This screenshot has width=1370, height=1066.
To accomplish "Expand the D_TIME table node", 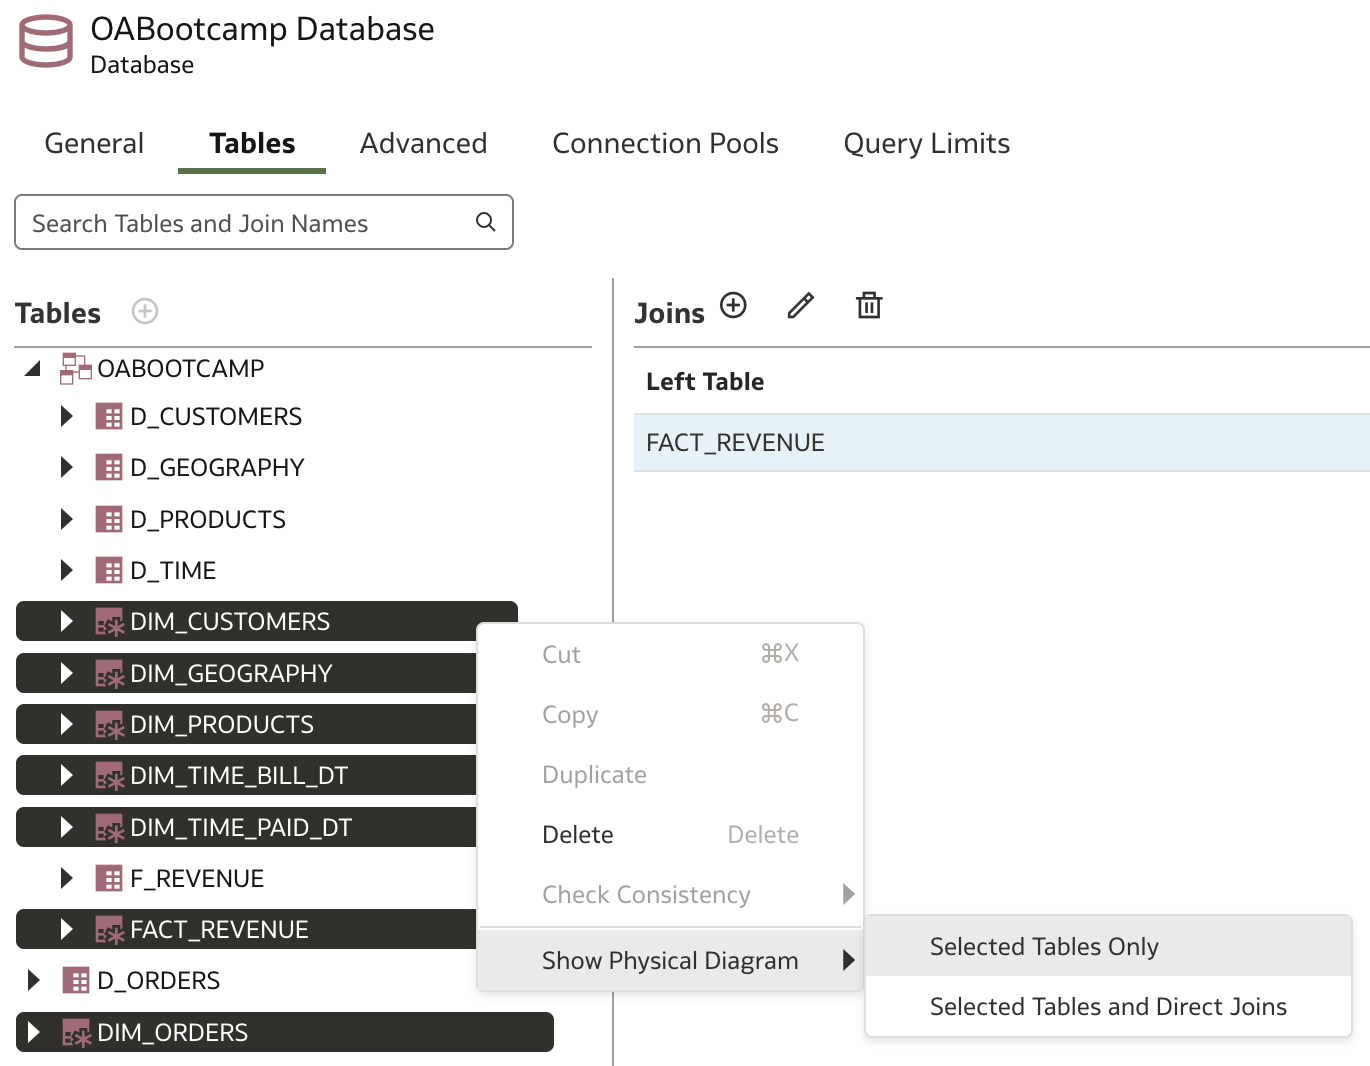I will tap(66, 570).
